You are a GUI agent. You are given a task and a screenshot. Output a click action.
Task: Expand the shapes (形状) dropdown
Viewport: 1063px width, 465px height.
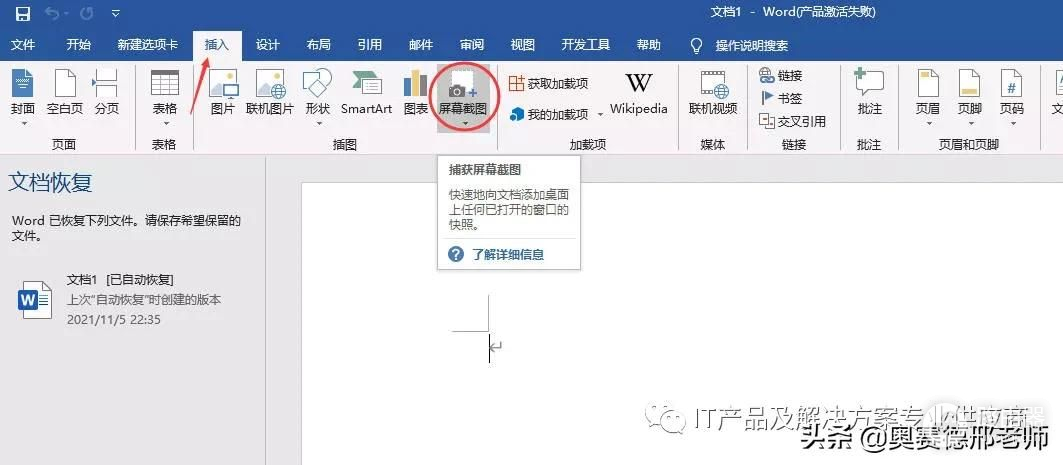(x=317, y=122)
